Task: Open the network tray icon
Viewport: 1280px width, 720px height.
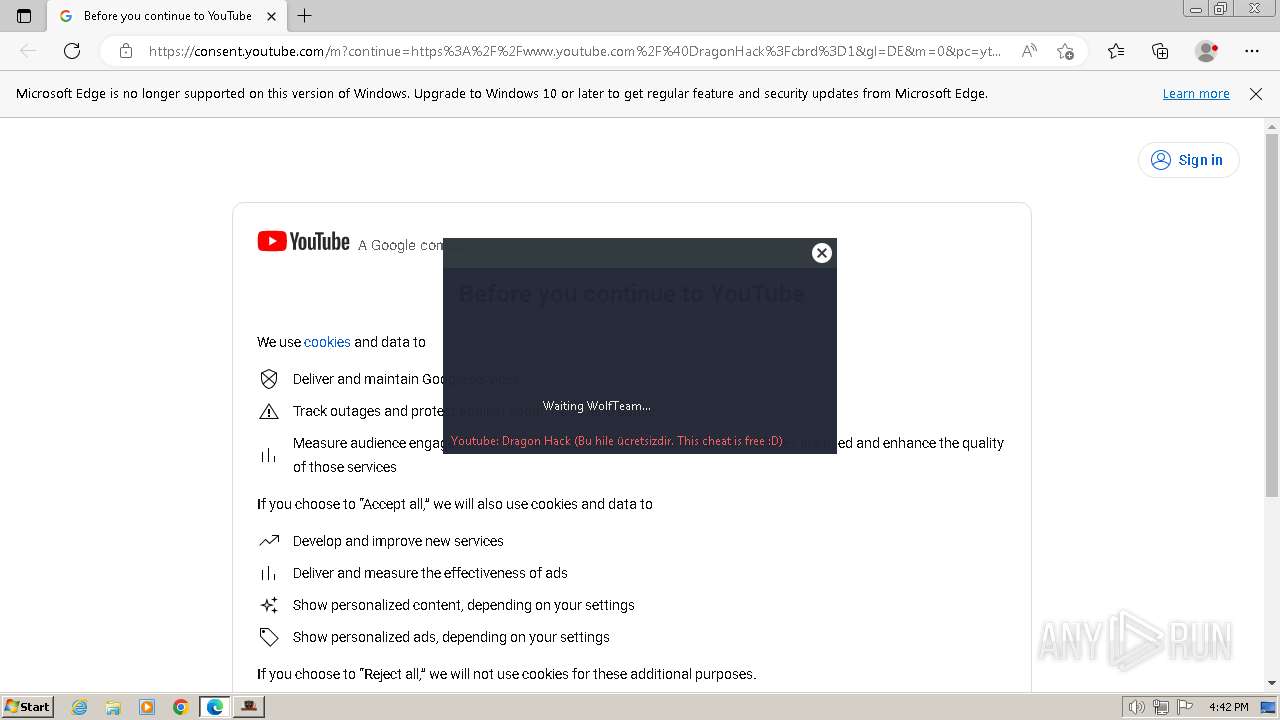Action: (x=1160, y=707)
